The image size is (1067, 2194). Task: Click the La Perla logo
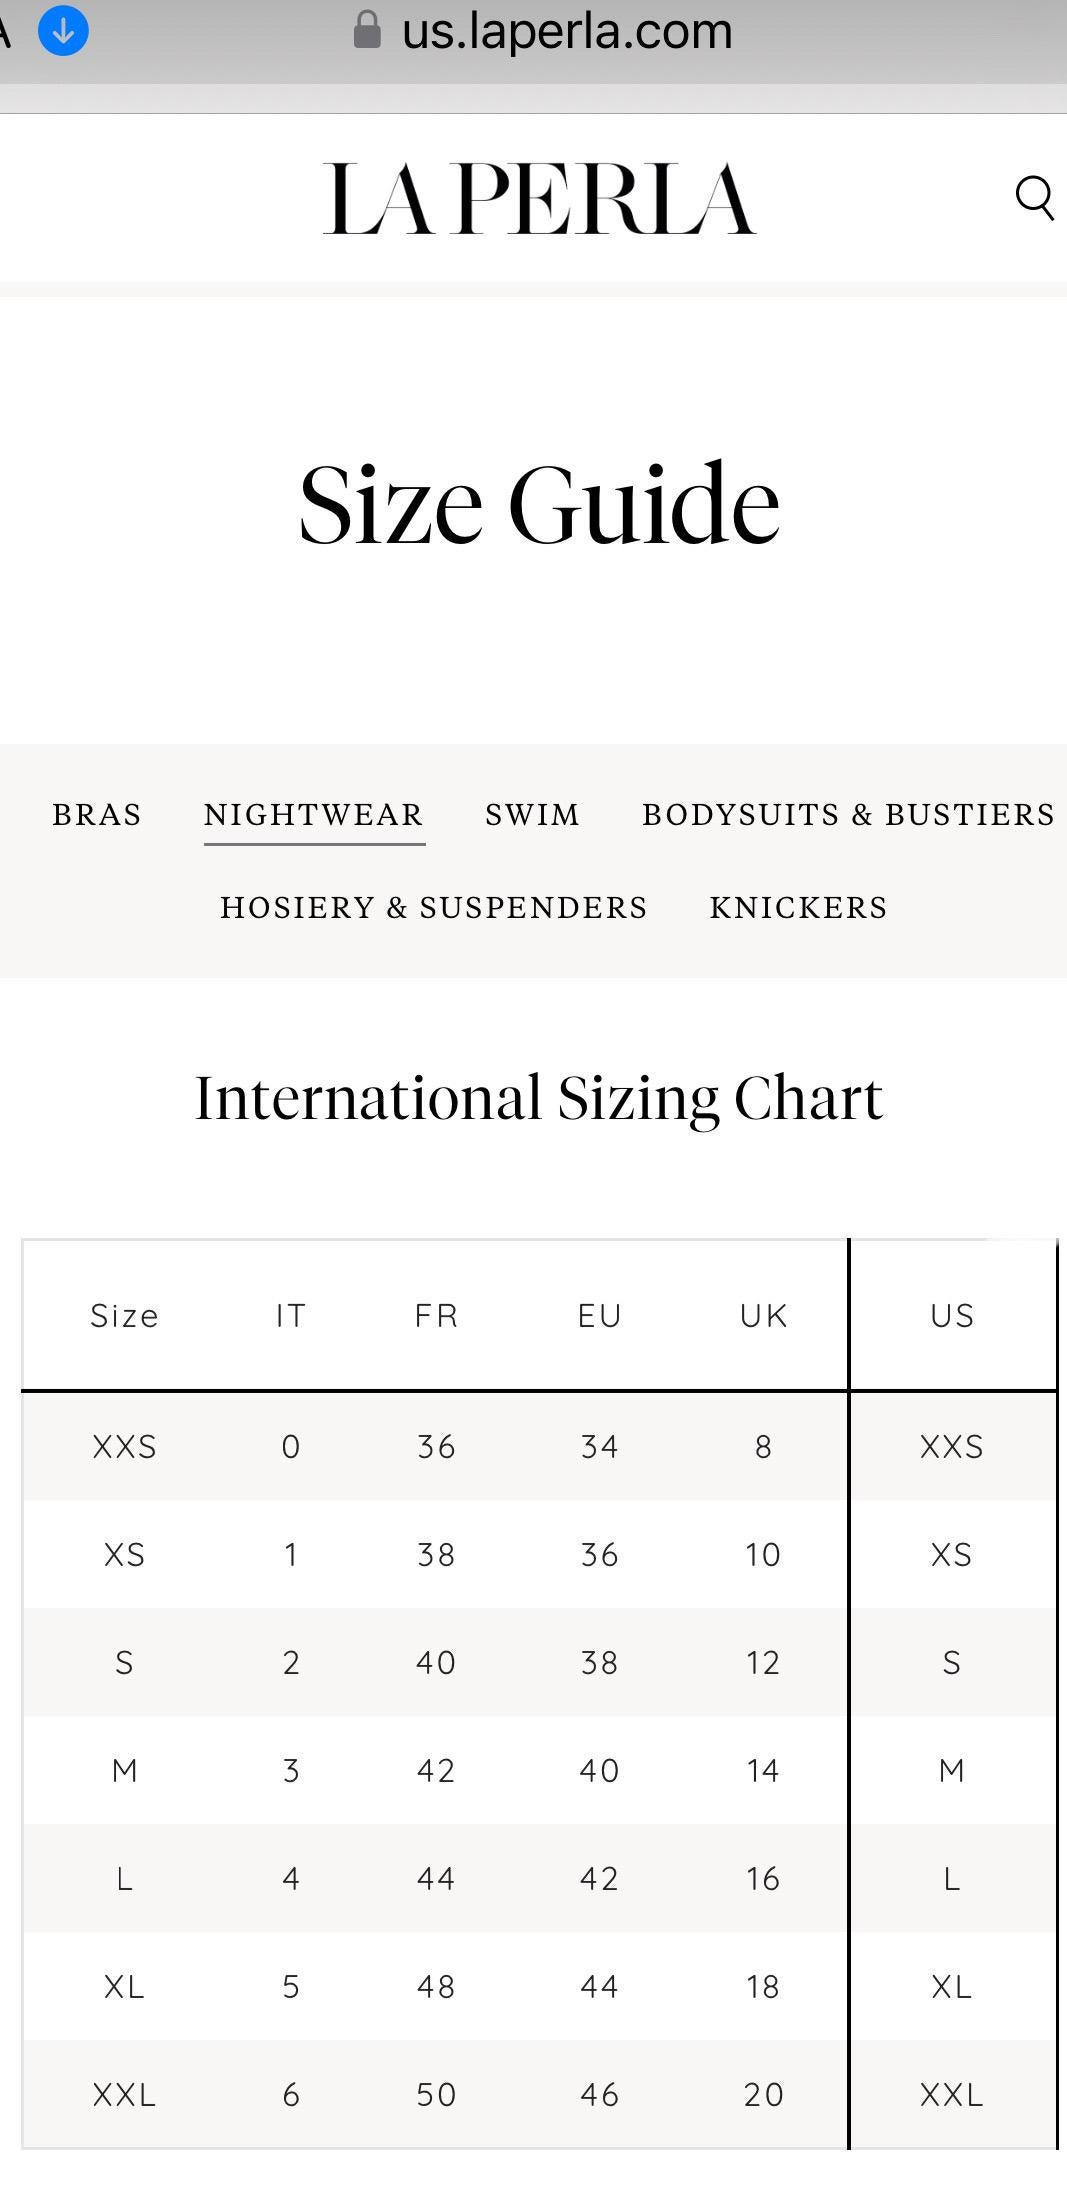[x=539, y=199]
